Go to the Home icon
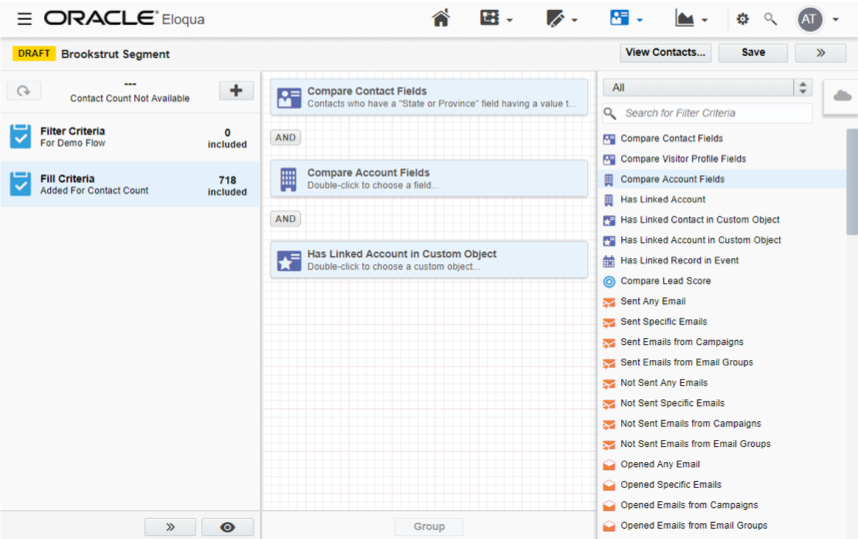This screenshot has height=539, width=858. (x=441, y=18)
